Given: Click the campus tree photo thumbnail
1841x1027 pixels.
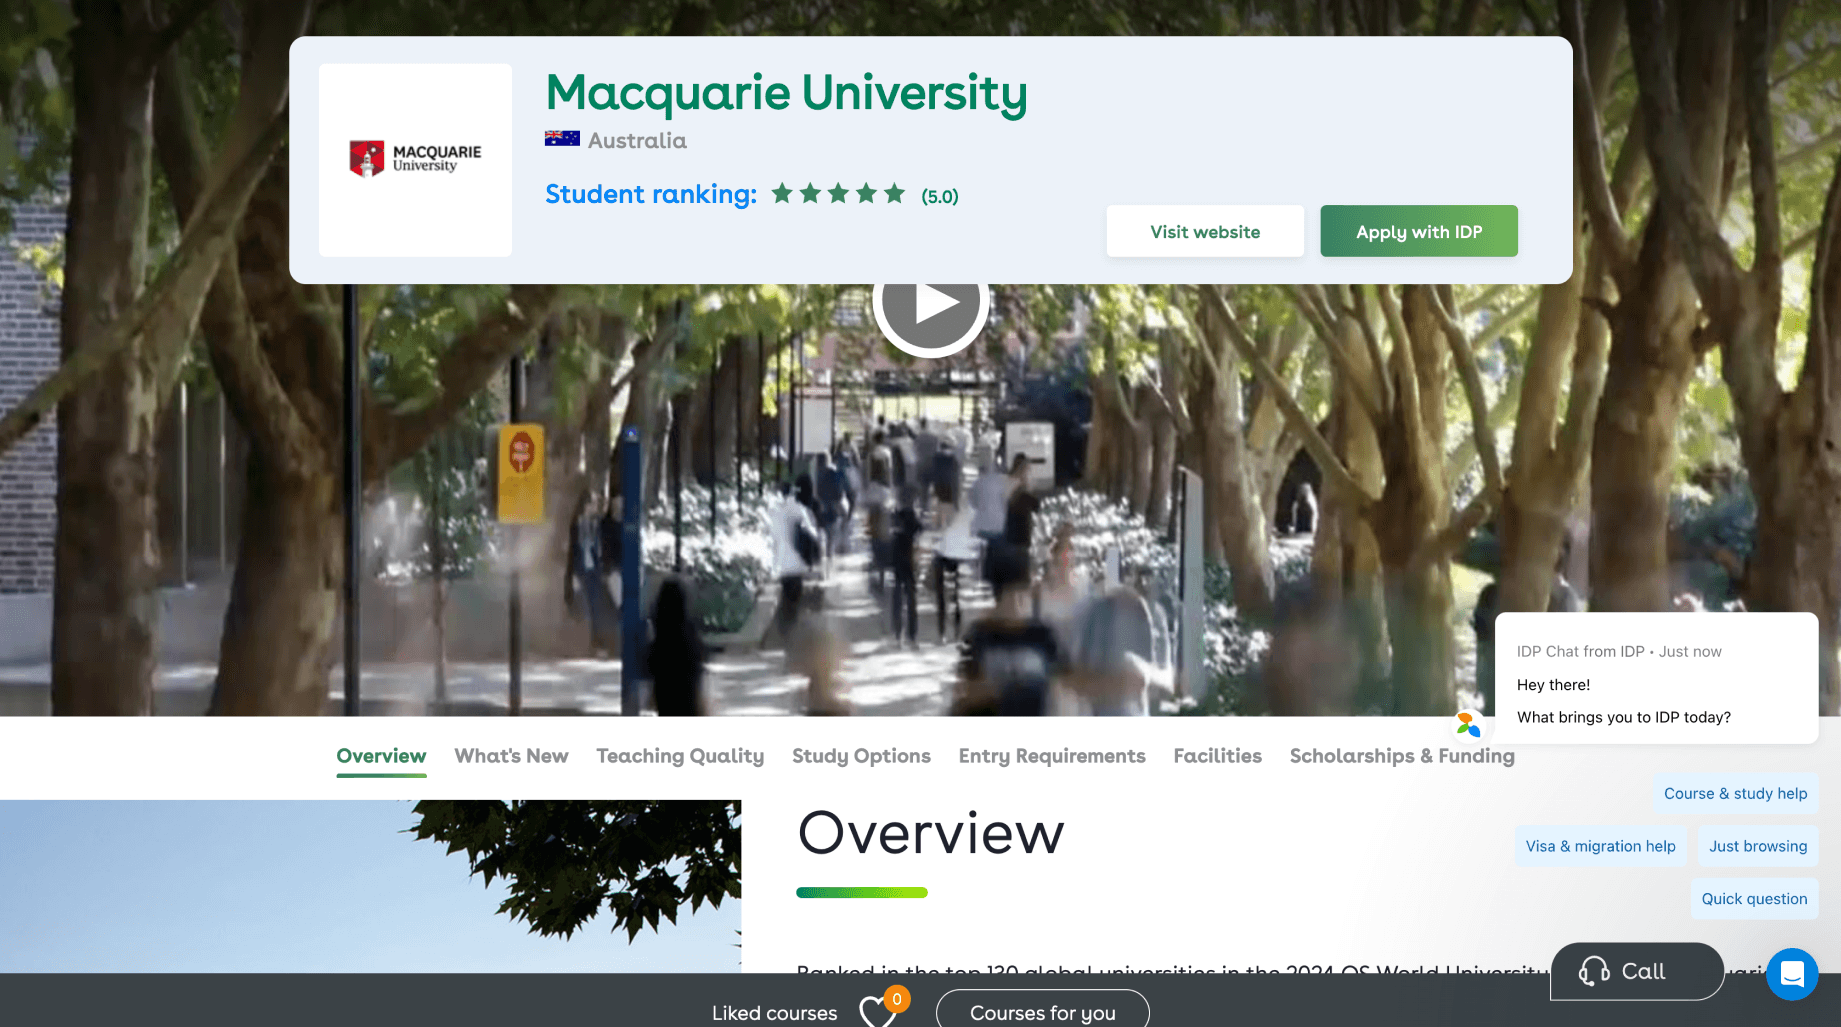Looking at the screenshot, I should [x=370, y=886].
